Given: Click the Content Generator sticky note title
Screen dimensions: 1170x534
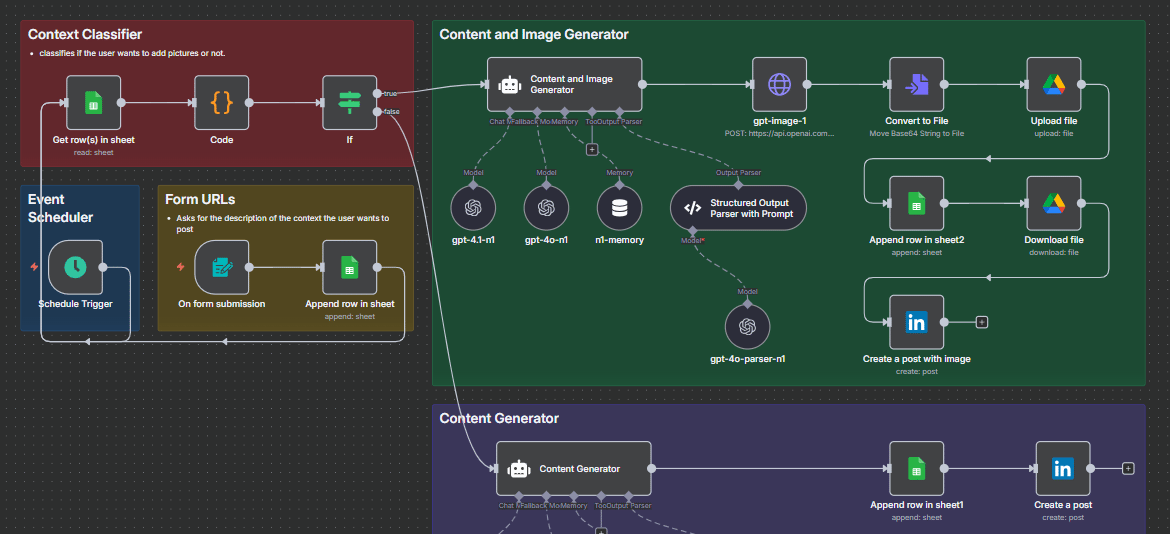Looking at the screenshot, I should pos(498,418).
